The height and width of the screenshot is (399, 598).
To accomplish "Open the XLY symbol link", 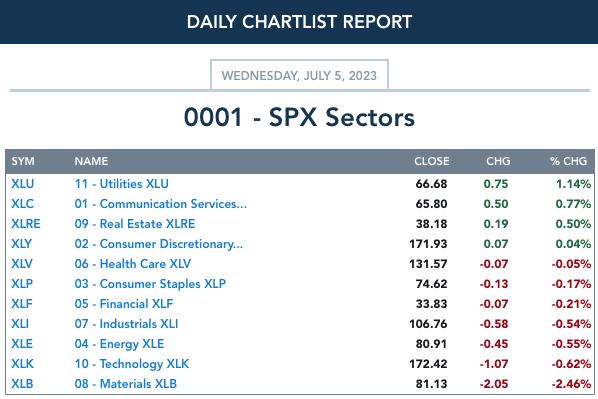I will pyautogui.click(x=21, y=244).
